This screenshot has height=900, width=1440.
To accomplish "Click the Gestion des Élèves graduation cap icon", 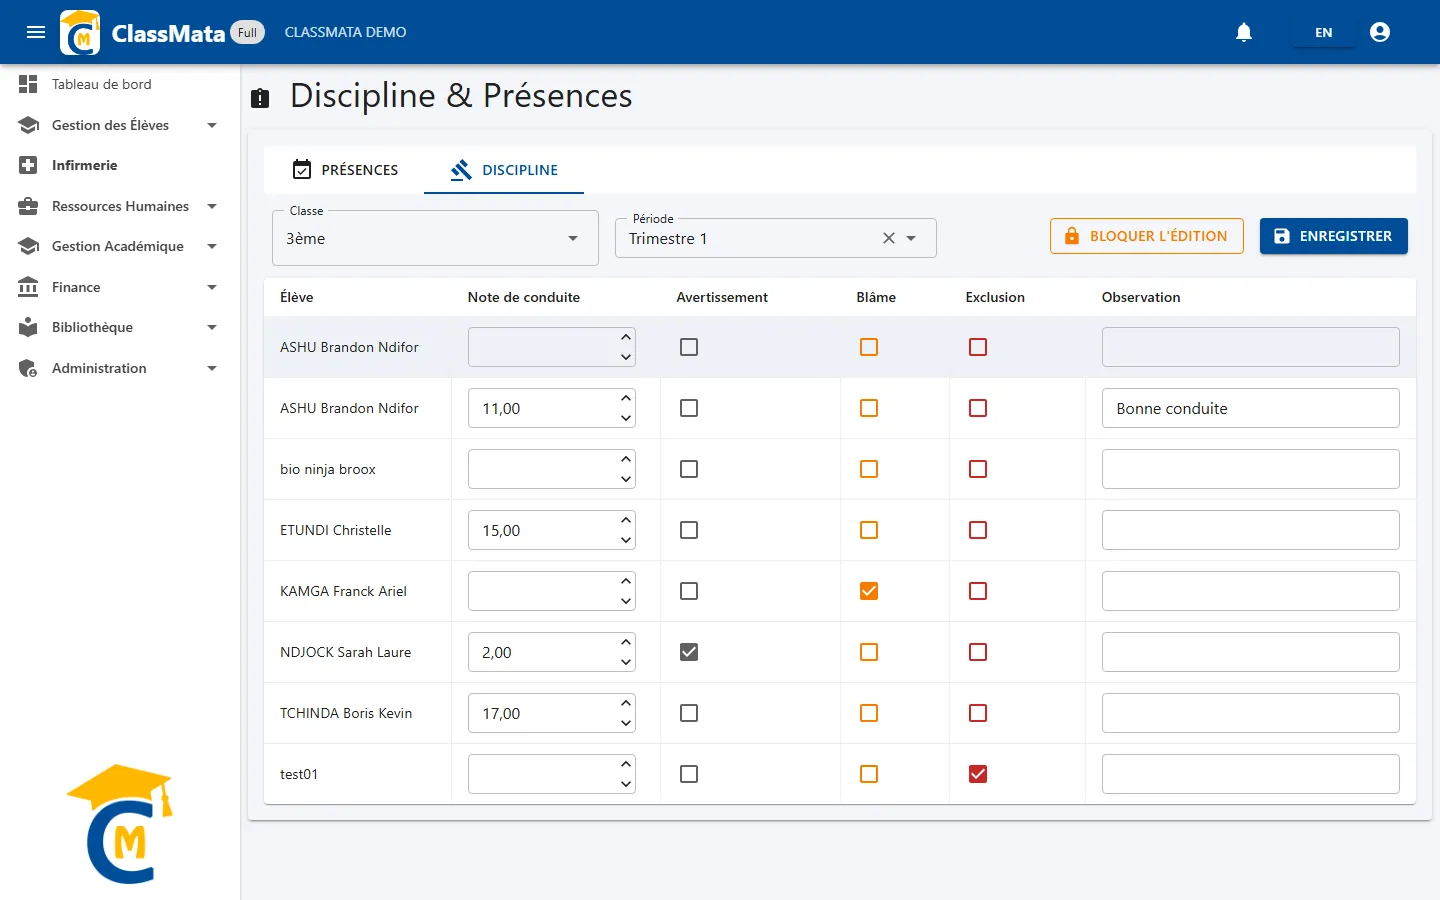I will pos(28,125).
